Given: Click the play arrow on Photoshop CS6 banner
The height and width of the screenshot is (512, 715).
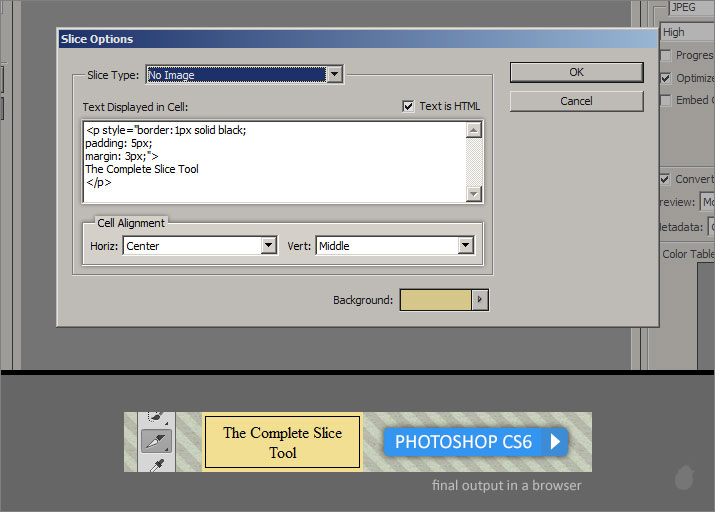Looking at the screenshot, I should click(x=555, y=441).
